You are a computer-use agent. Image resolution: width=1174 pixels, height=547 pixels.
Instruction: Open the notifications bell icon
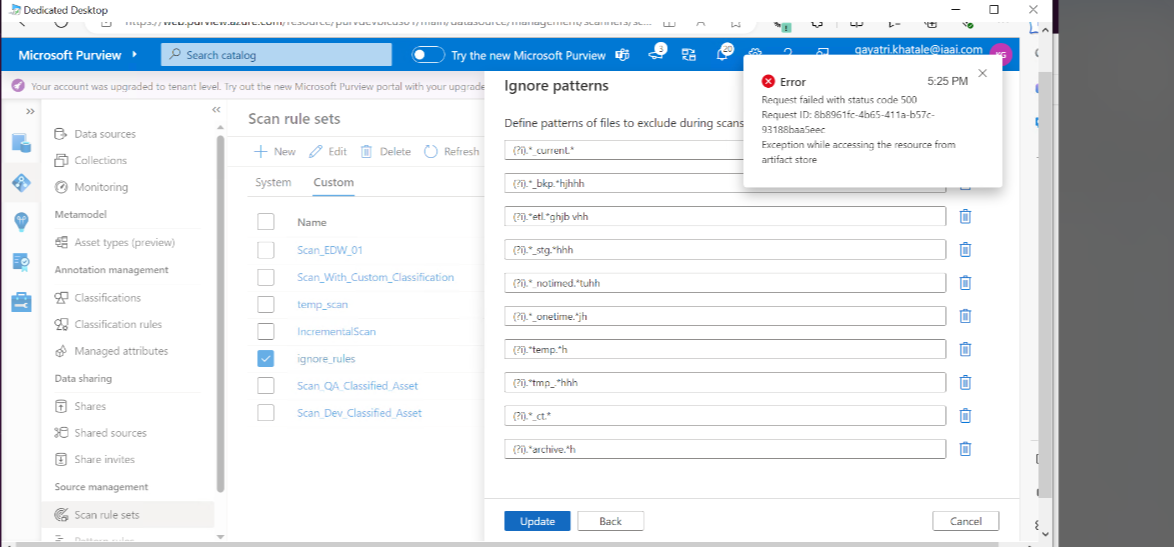click(x=723, y=54)
